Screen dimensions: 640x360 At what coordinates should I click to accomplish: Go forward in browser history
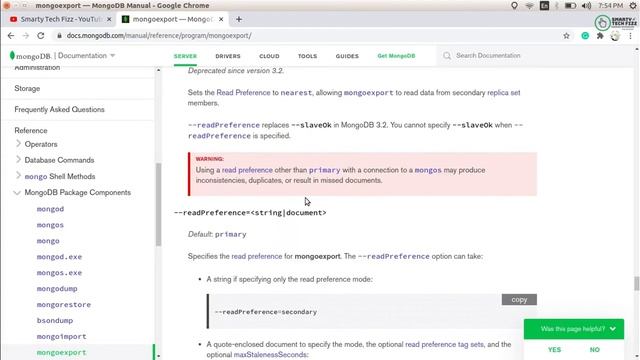point(26,36)
